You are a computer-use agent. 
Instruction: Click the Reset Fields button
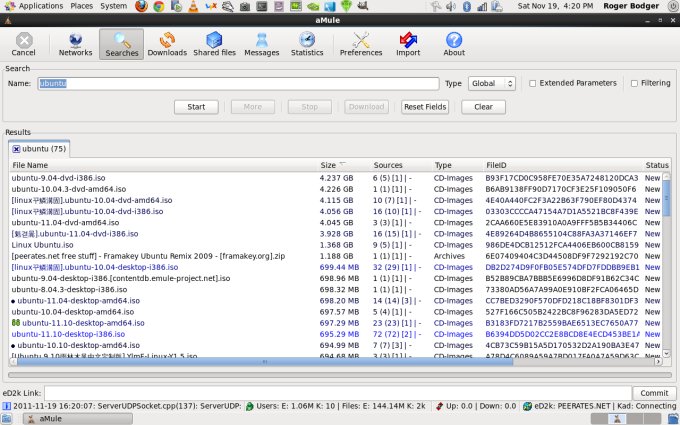click(x=427, y=106)
